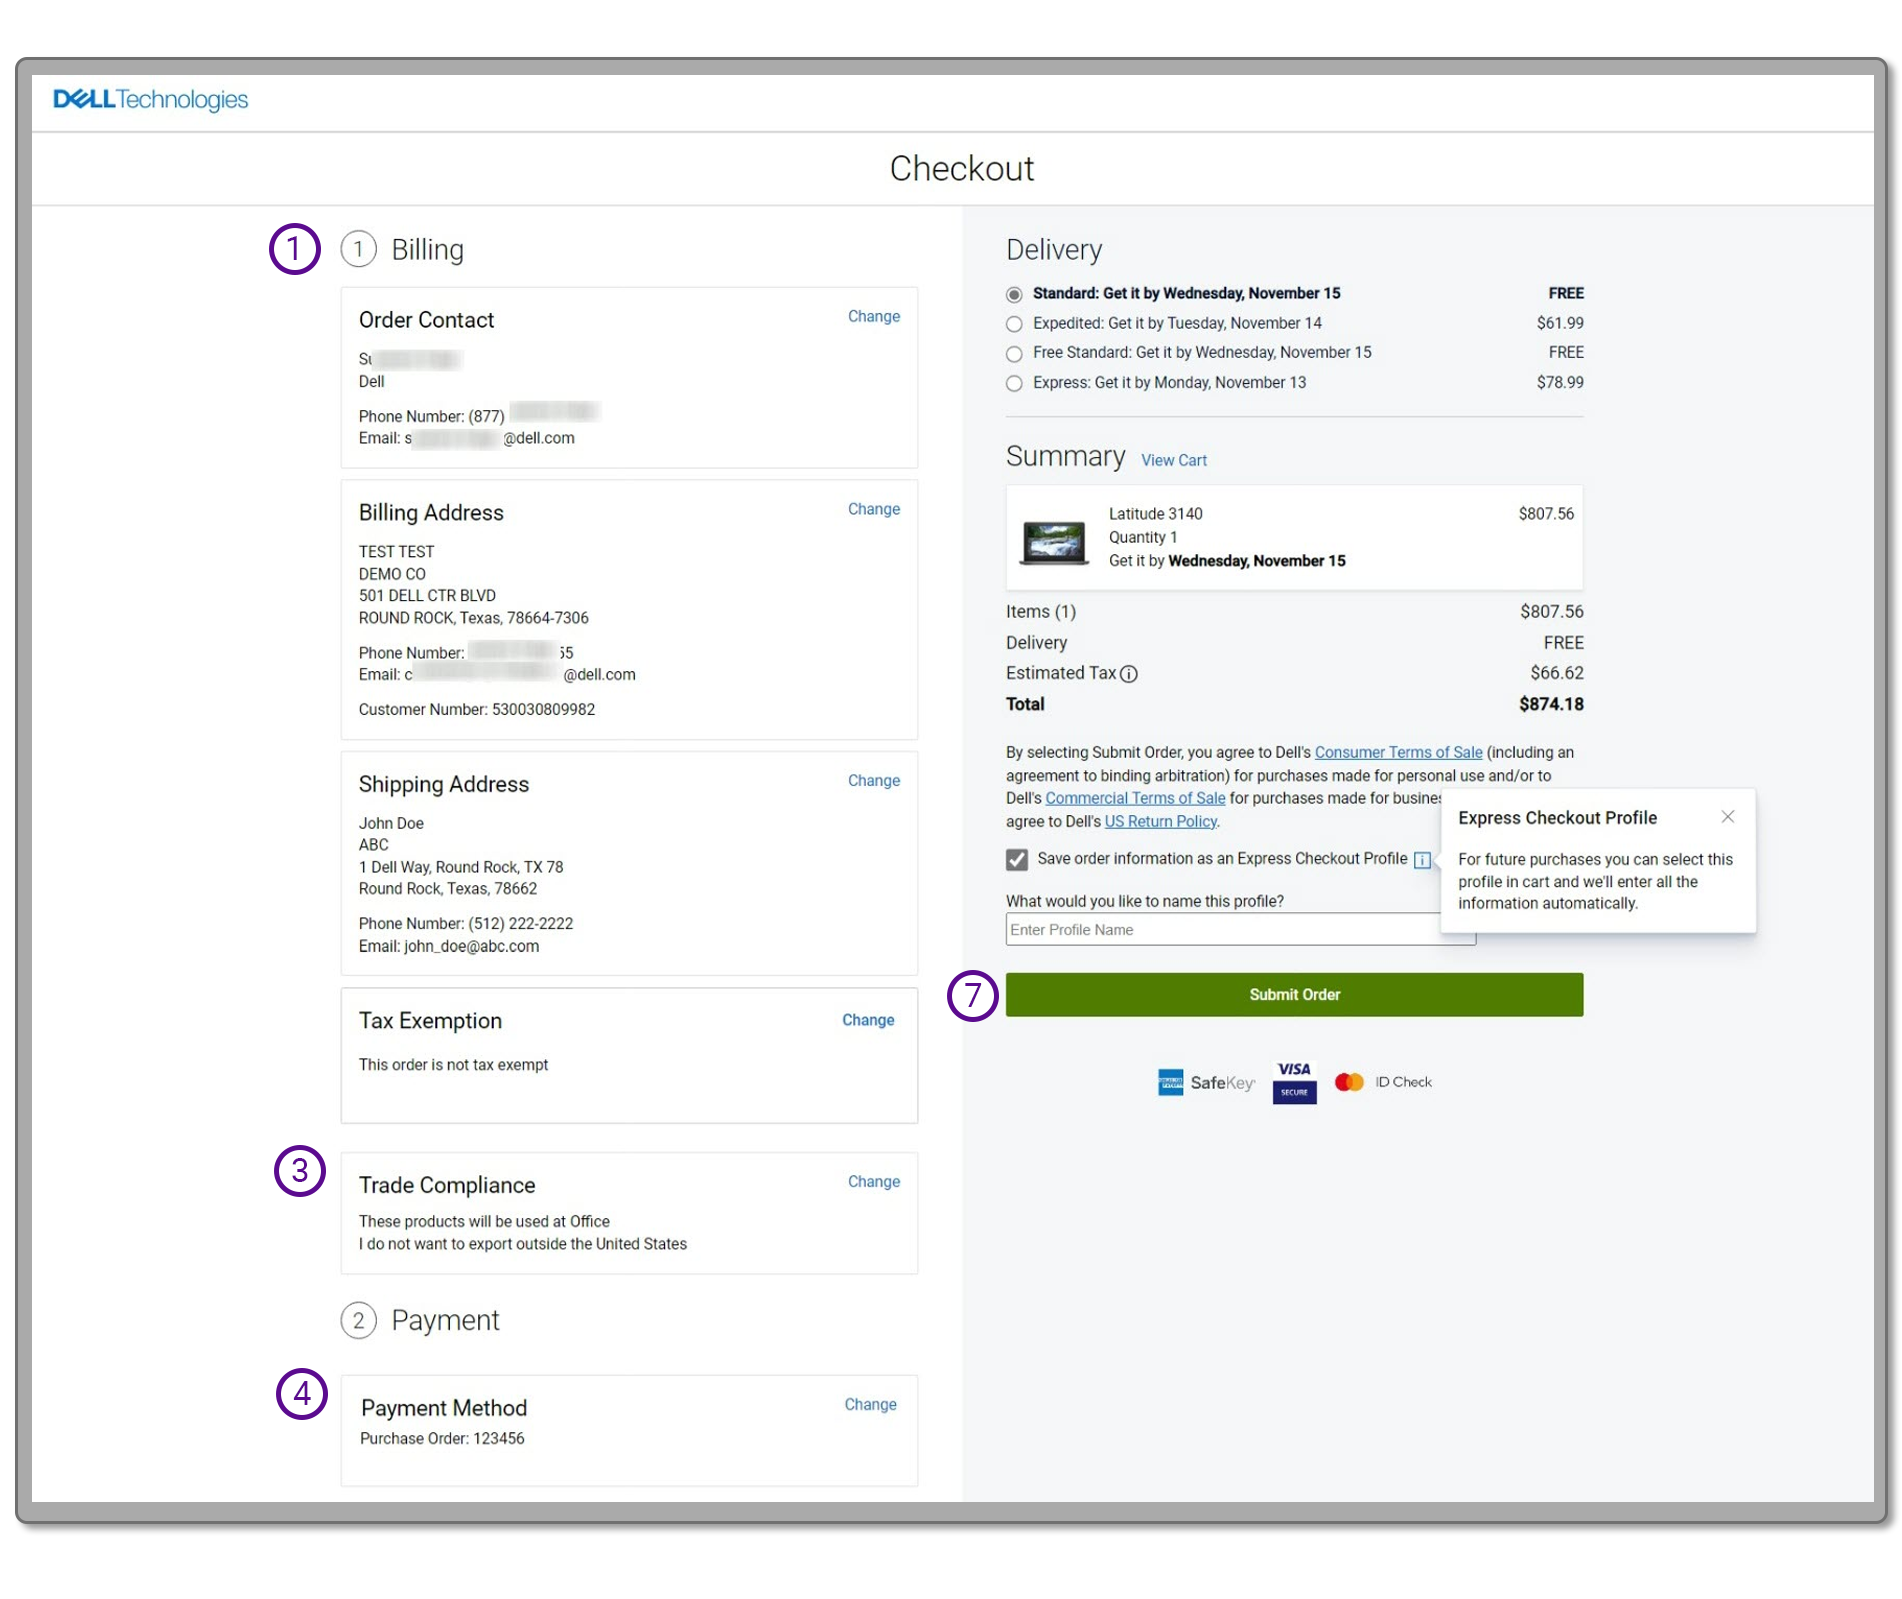Click the American Express SafeKey logo
The height and width of the screenshot is (1599, 1902).
point(1206,1082)
